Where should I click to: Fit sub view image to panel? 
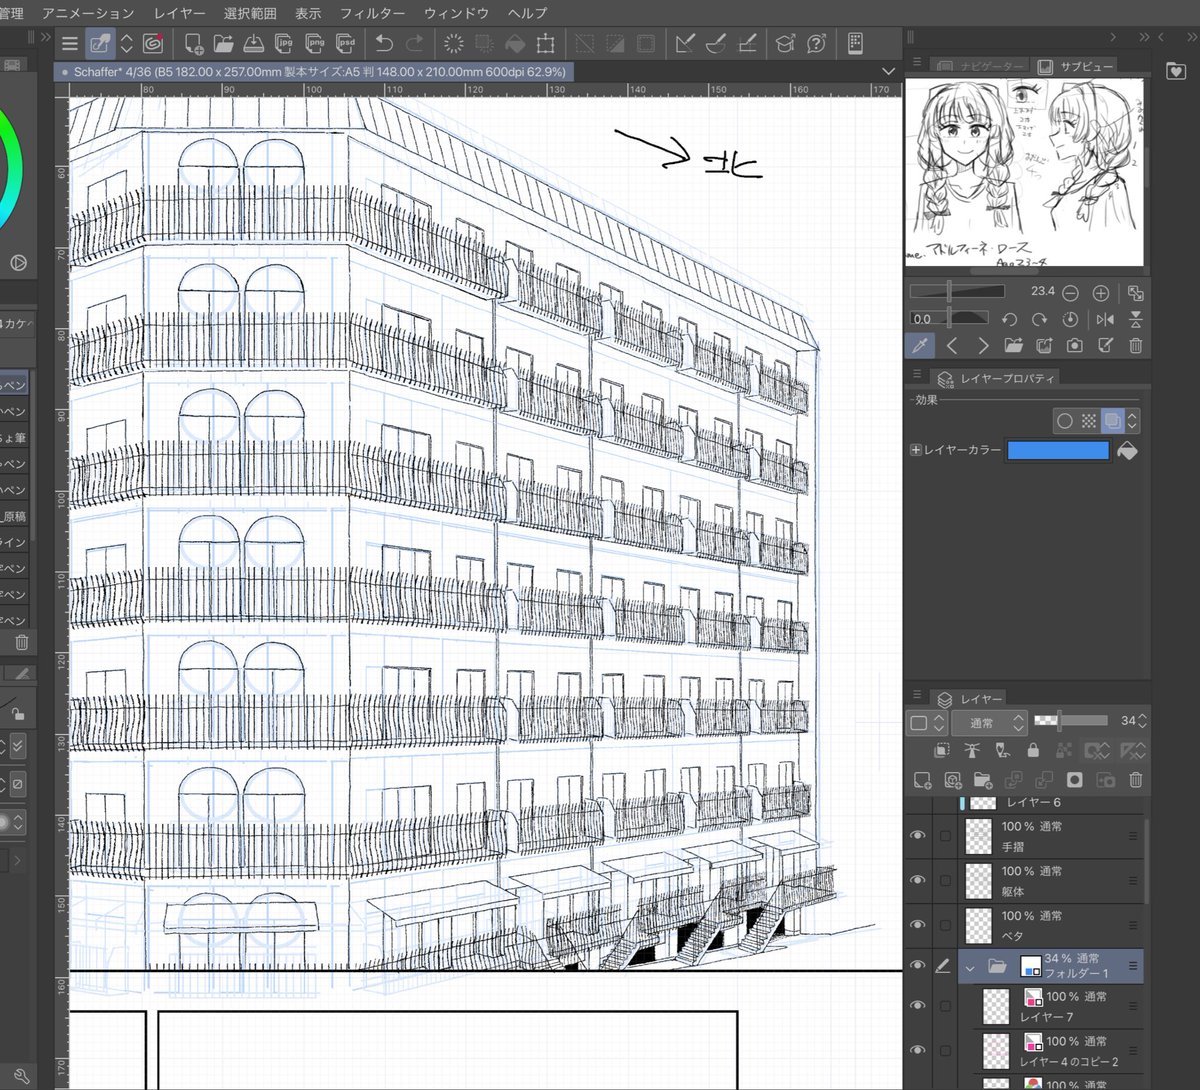point(1135,293)
